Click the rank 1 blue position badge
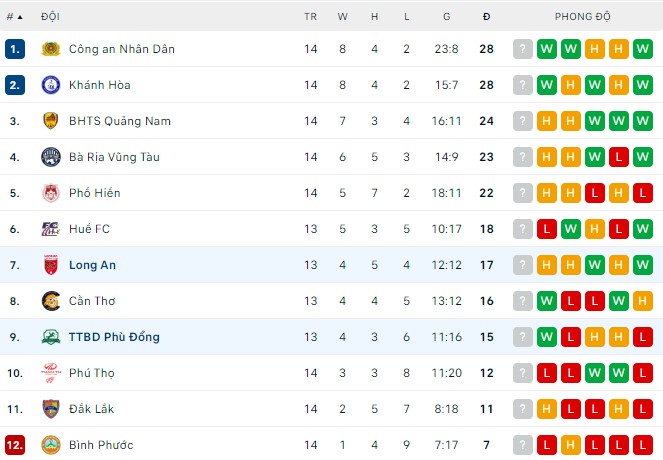Image resolution: width=663 pixels, height=460 pixels. pyautogui.click(x=14, y=49)
